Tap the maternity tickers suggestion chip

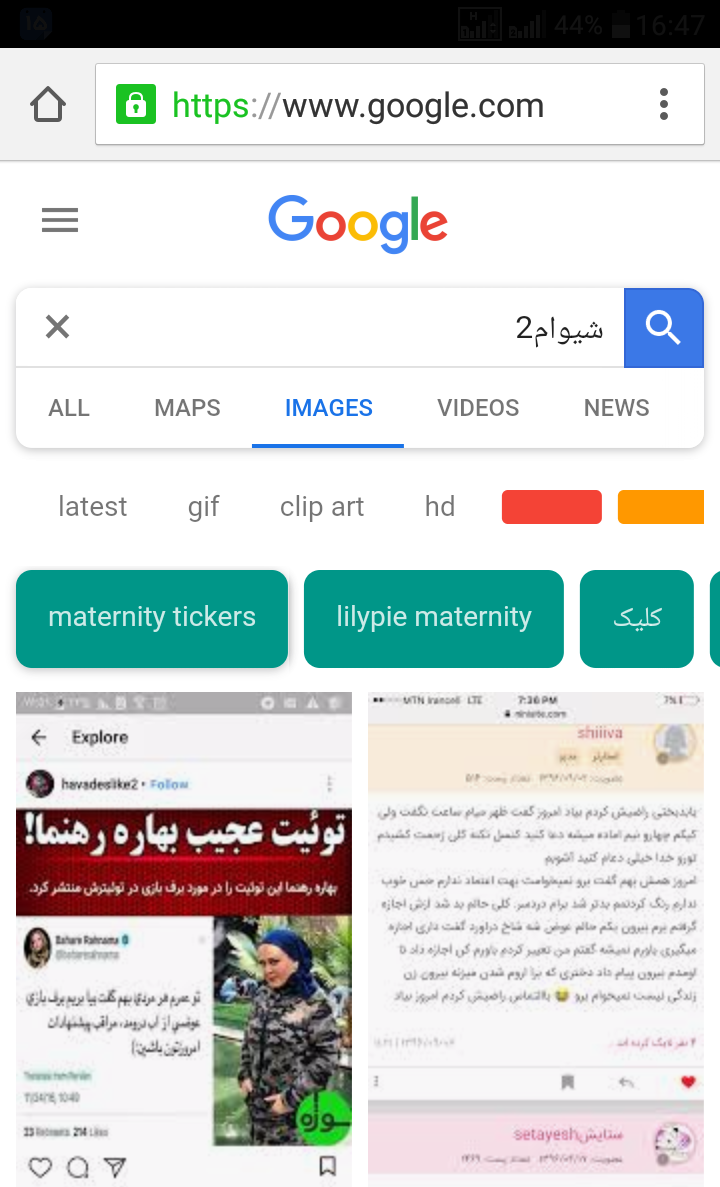click(152, 618)
